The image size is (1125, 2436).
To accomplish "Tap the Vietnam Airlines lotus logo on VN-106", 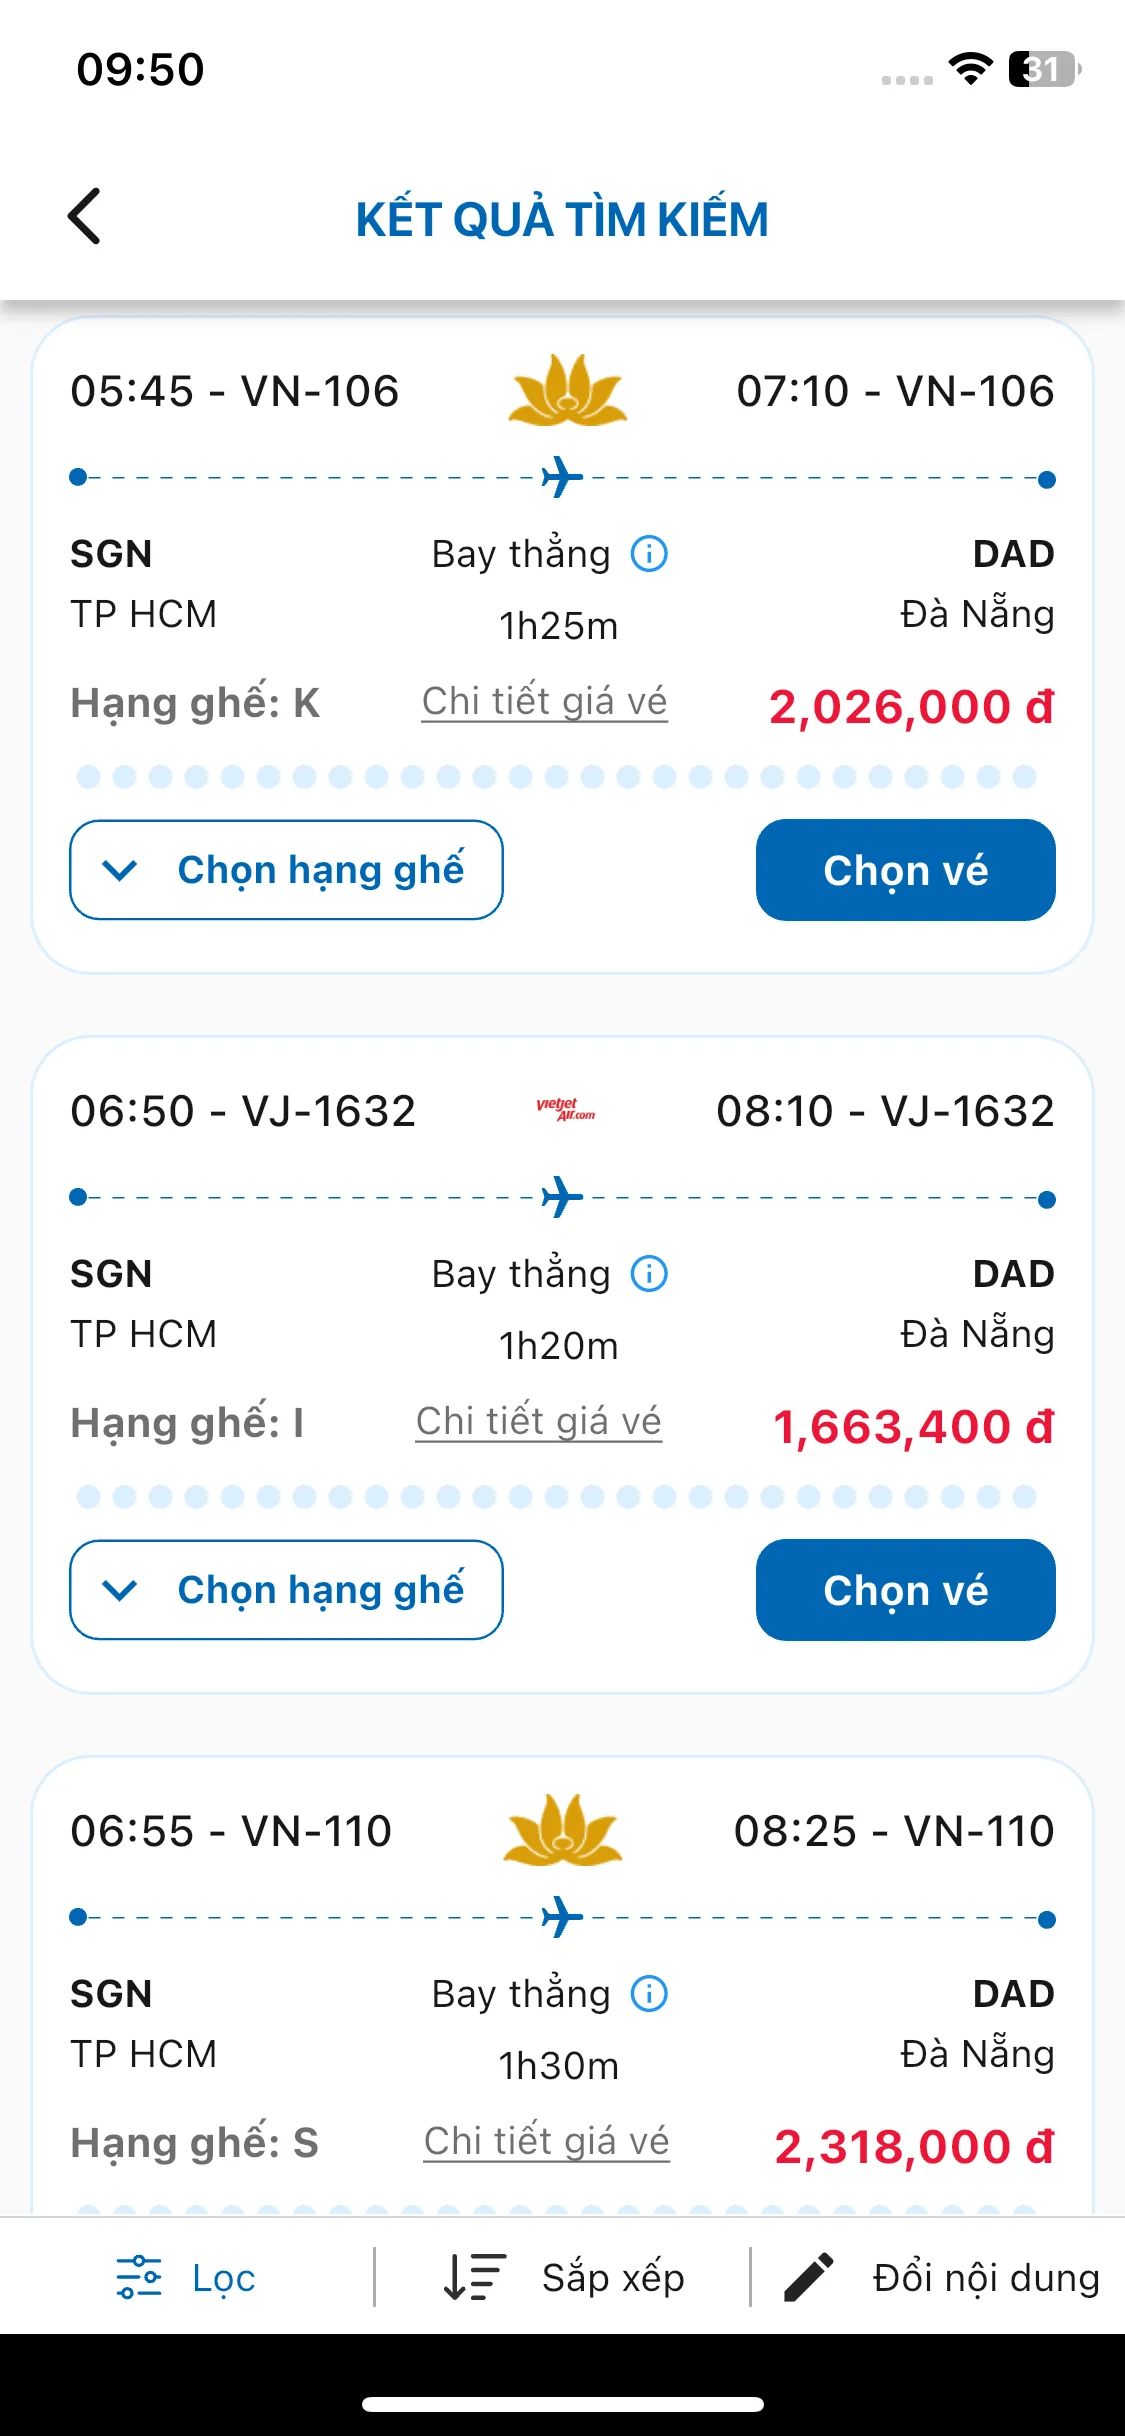I will [567, 390].
